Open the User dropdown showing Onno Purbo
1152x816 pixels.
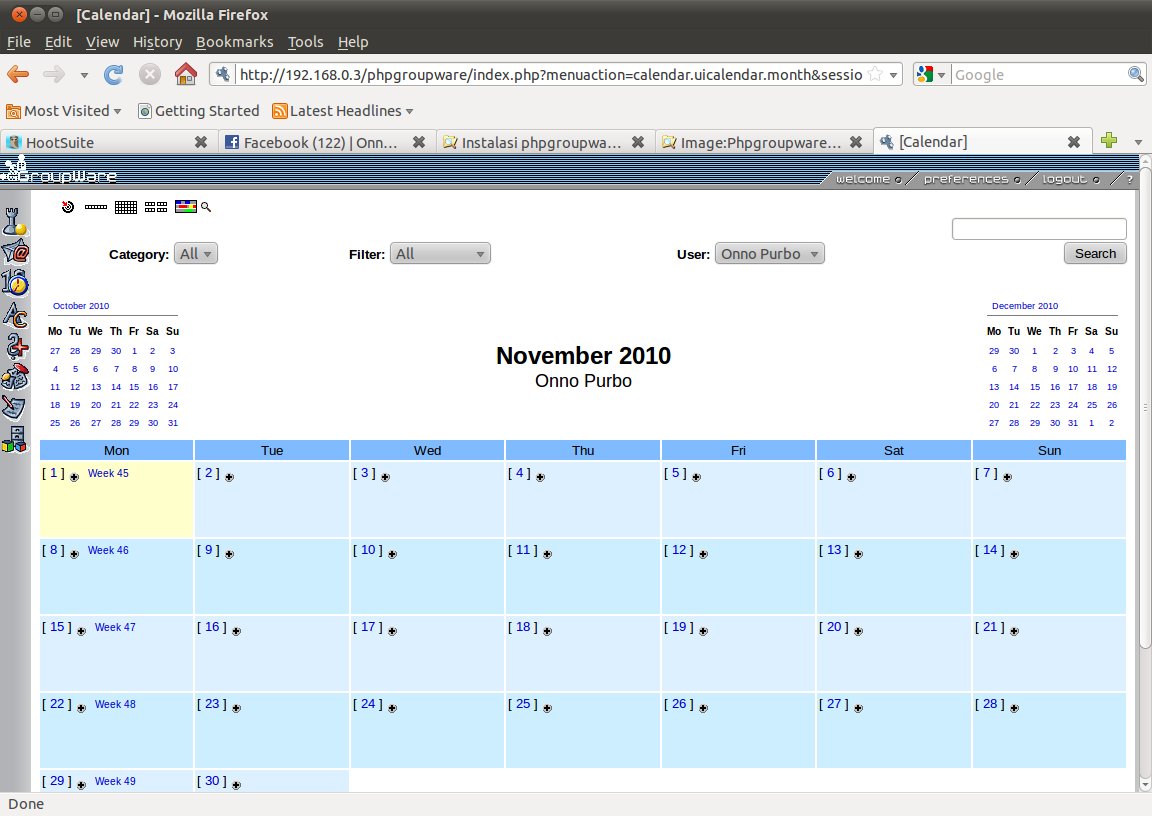tap(769, 254)
